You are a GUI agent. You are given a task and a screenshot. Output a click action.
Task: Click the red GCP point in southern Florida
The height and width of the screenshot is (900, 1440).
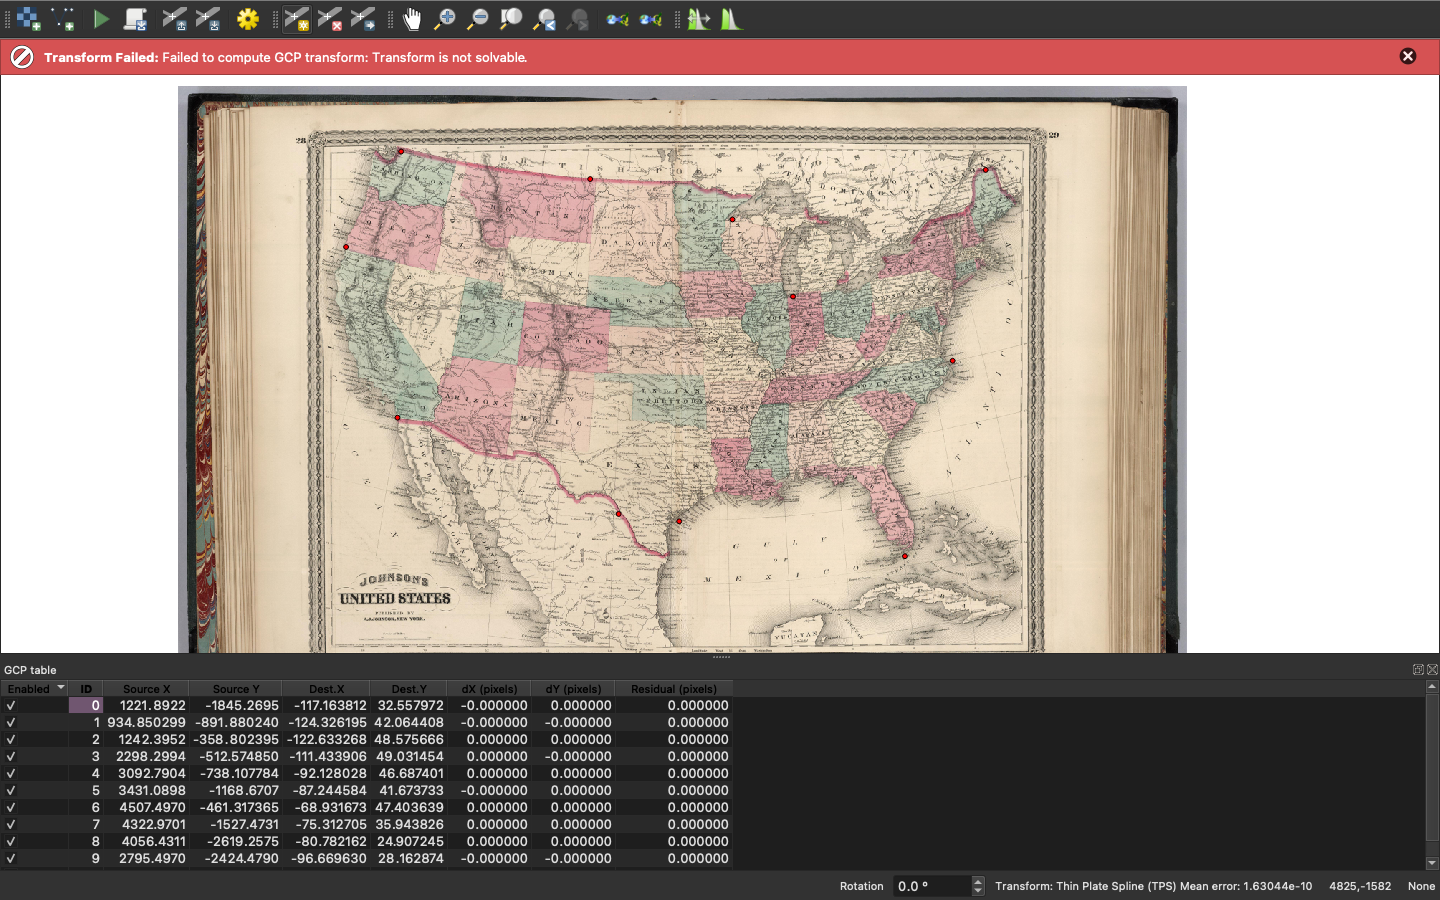[905, 556]
